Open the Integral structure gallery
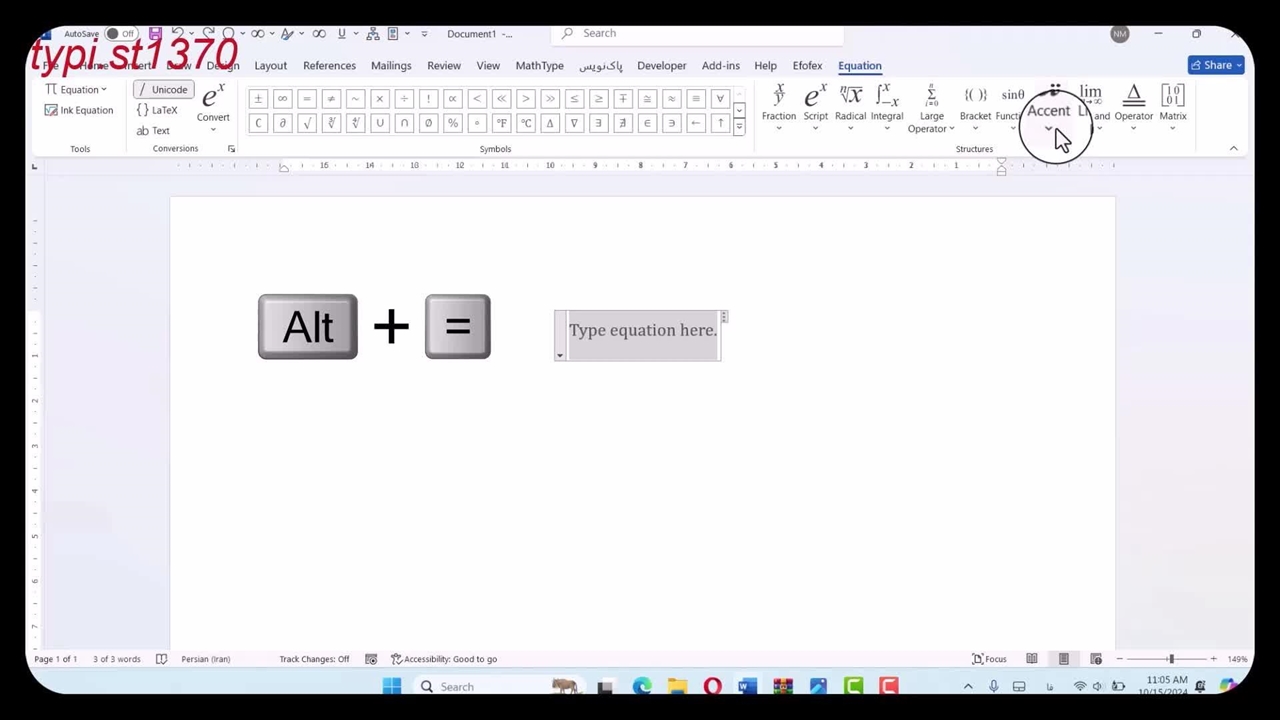This screenshot has height=720, width=1280. pos(886,105)
